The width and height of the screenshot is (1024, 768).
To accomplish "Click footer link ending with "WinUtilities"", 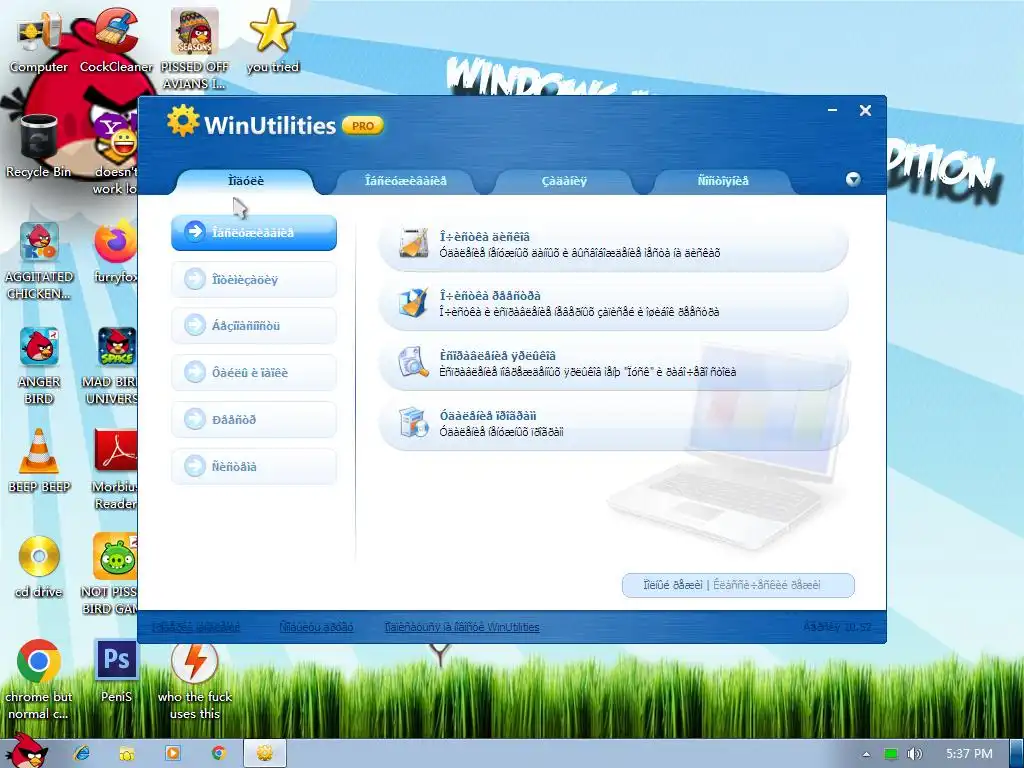I will (462, 627).
